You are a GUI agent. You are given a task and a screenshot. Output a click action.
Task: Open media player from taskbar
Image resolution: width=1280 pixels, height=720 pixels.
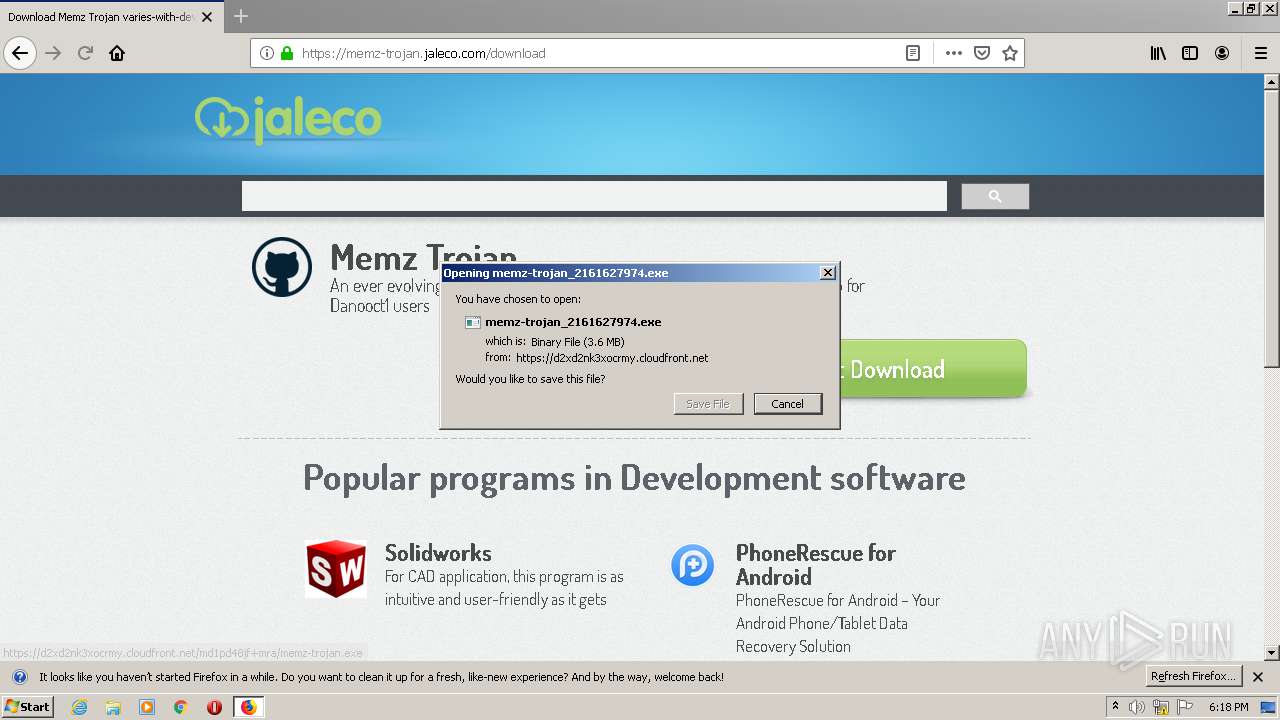point(147,707)
